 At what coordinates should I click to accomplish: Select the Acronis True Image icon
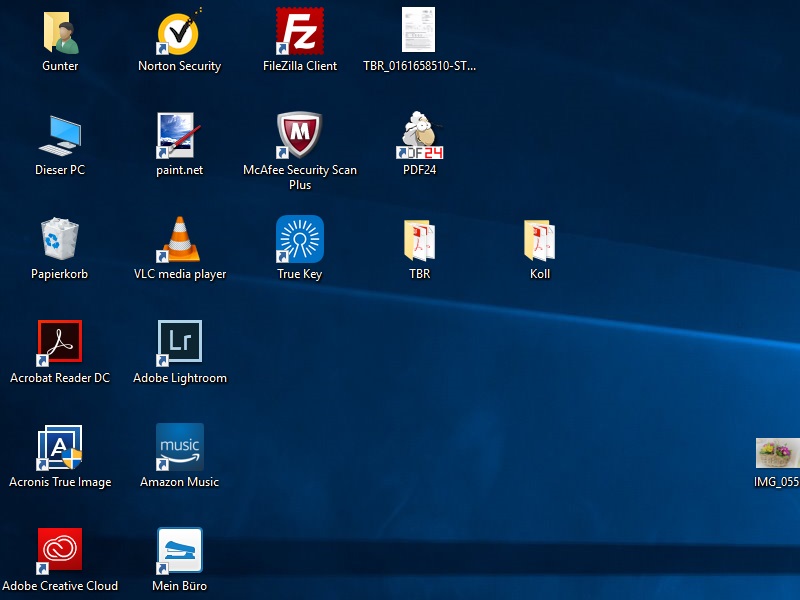pyautogui.click(x=60, y=447)
